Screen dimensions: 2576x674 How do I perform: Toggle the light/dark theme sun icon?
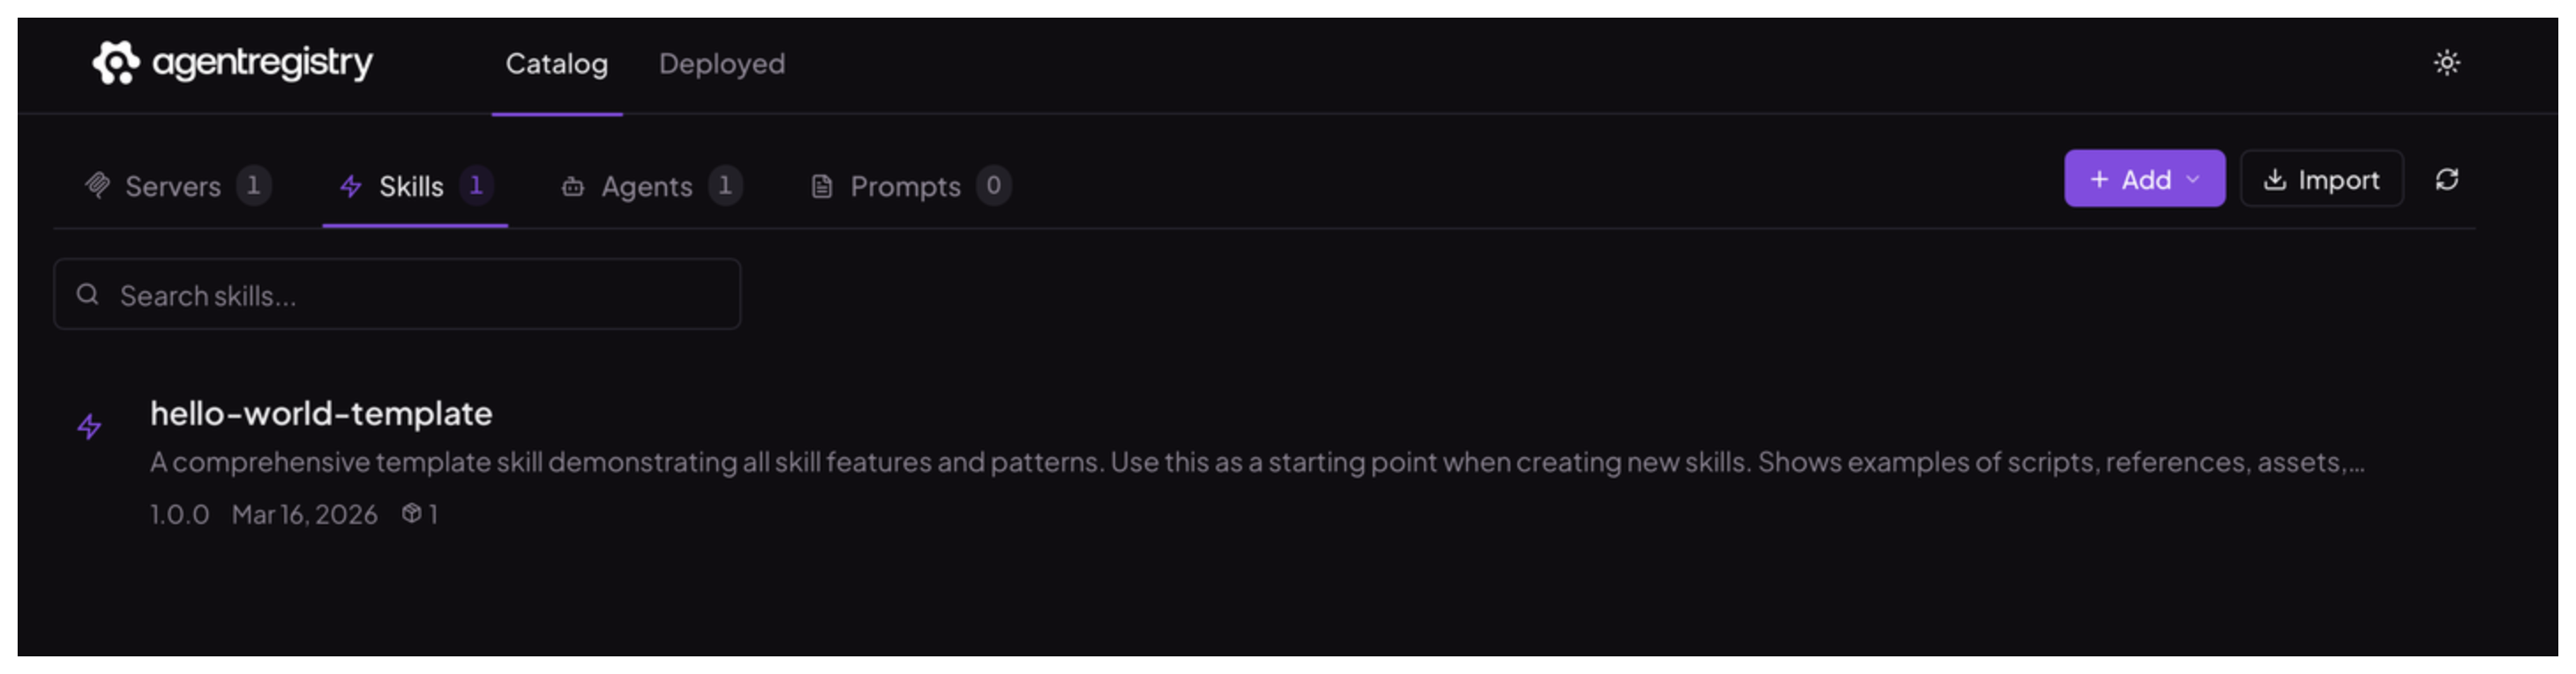tap(2446, 63)
